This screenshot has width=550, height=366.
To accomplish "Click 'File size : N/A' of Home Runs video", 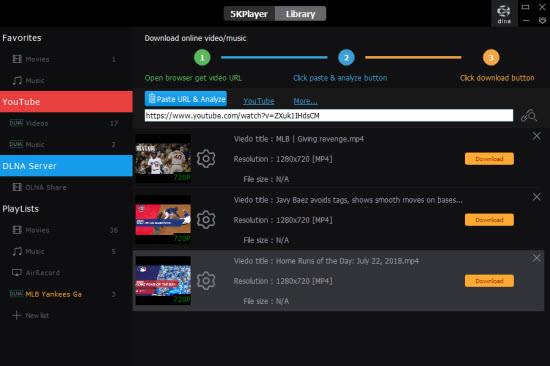I will point(266,301).
